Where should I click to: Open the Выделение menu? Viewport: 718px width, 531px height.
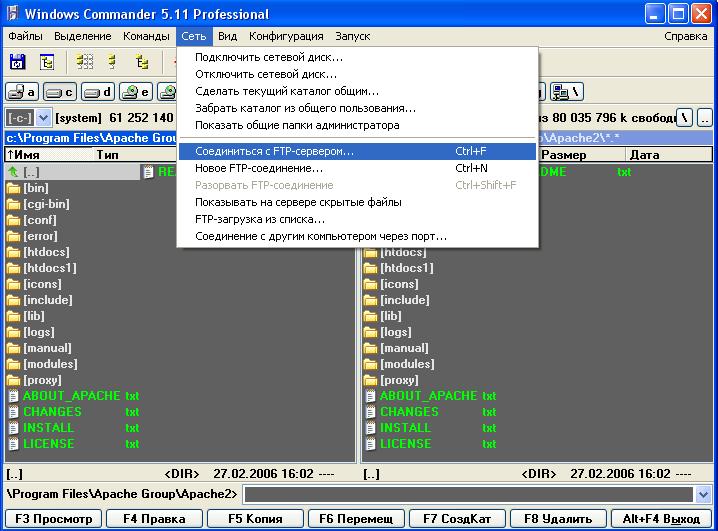pyautogui.click(x=82, y=36)
